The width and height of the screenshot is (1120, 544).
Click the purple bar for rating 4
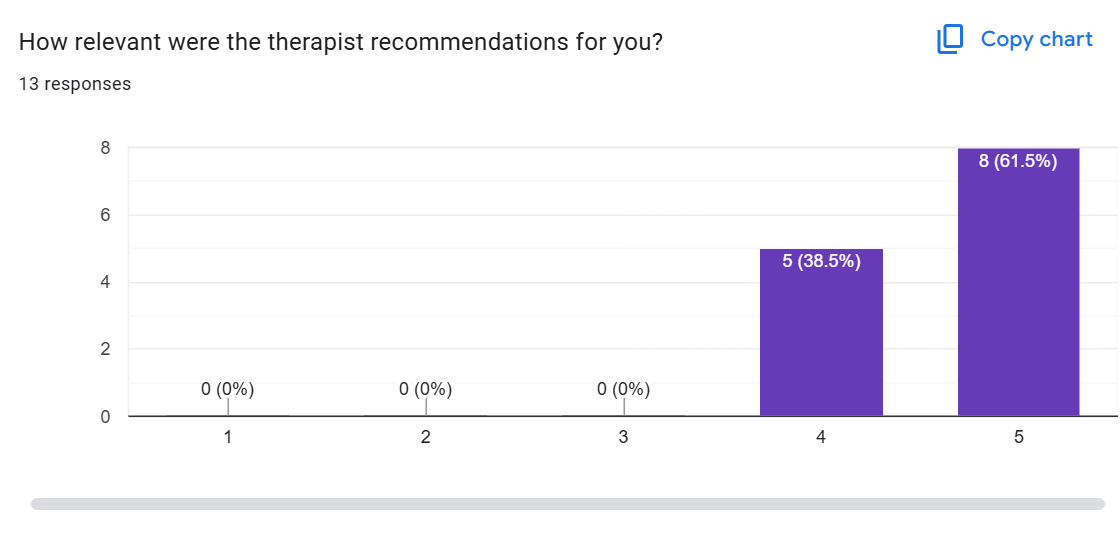821,340
